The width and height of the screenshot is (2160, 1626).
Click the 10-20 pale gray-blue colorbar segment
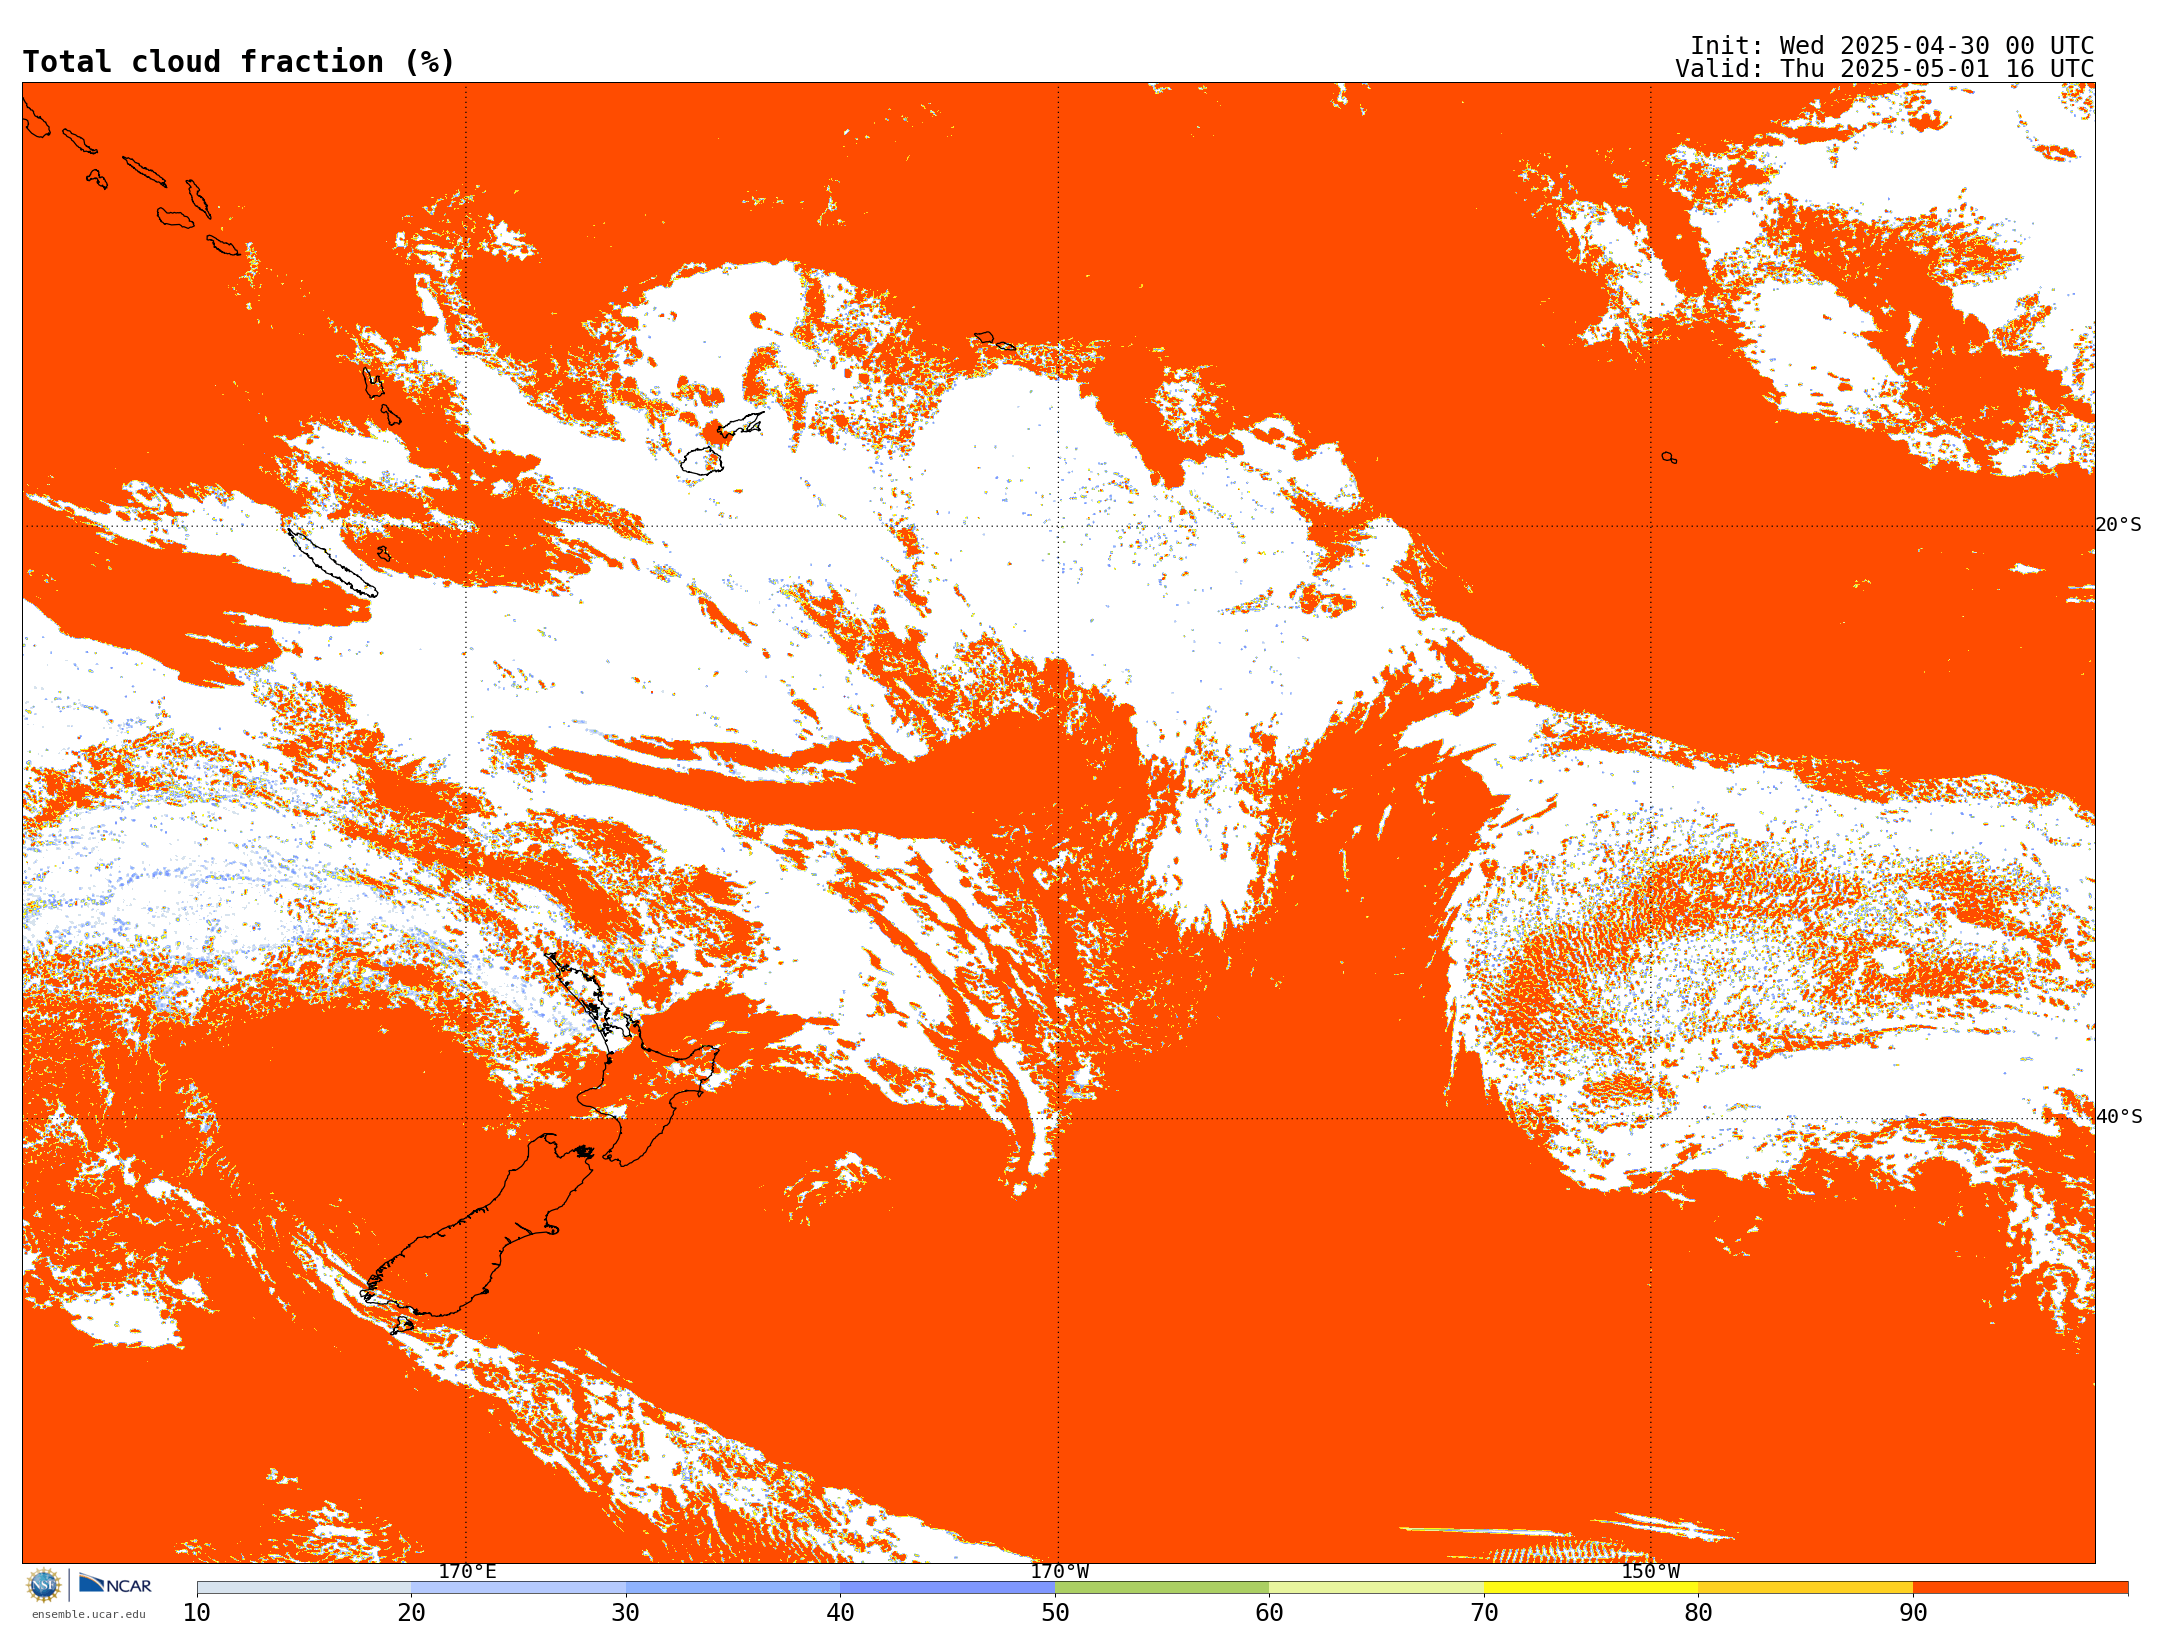(x=304, y=1588)
